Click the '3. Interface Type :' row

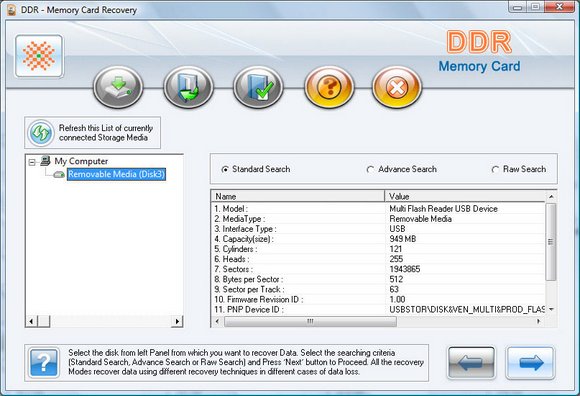378,229
